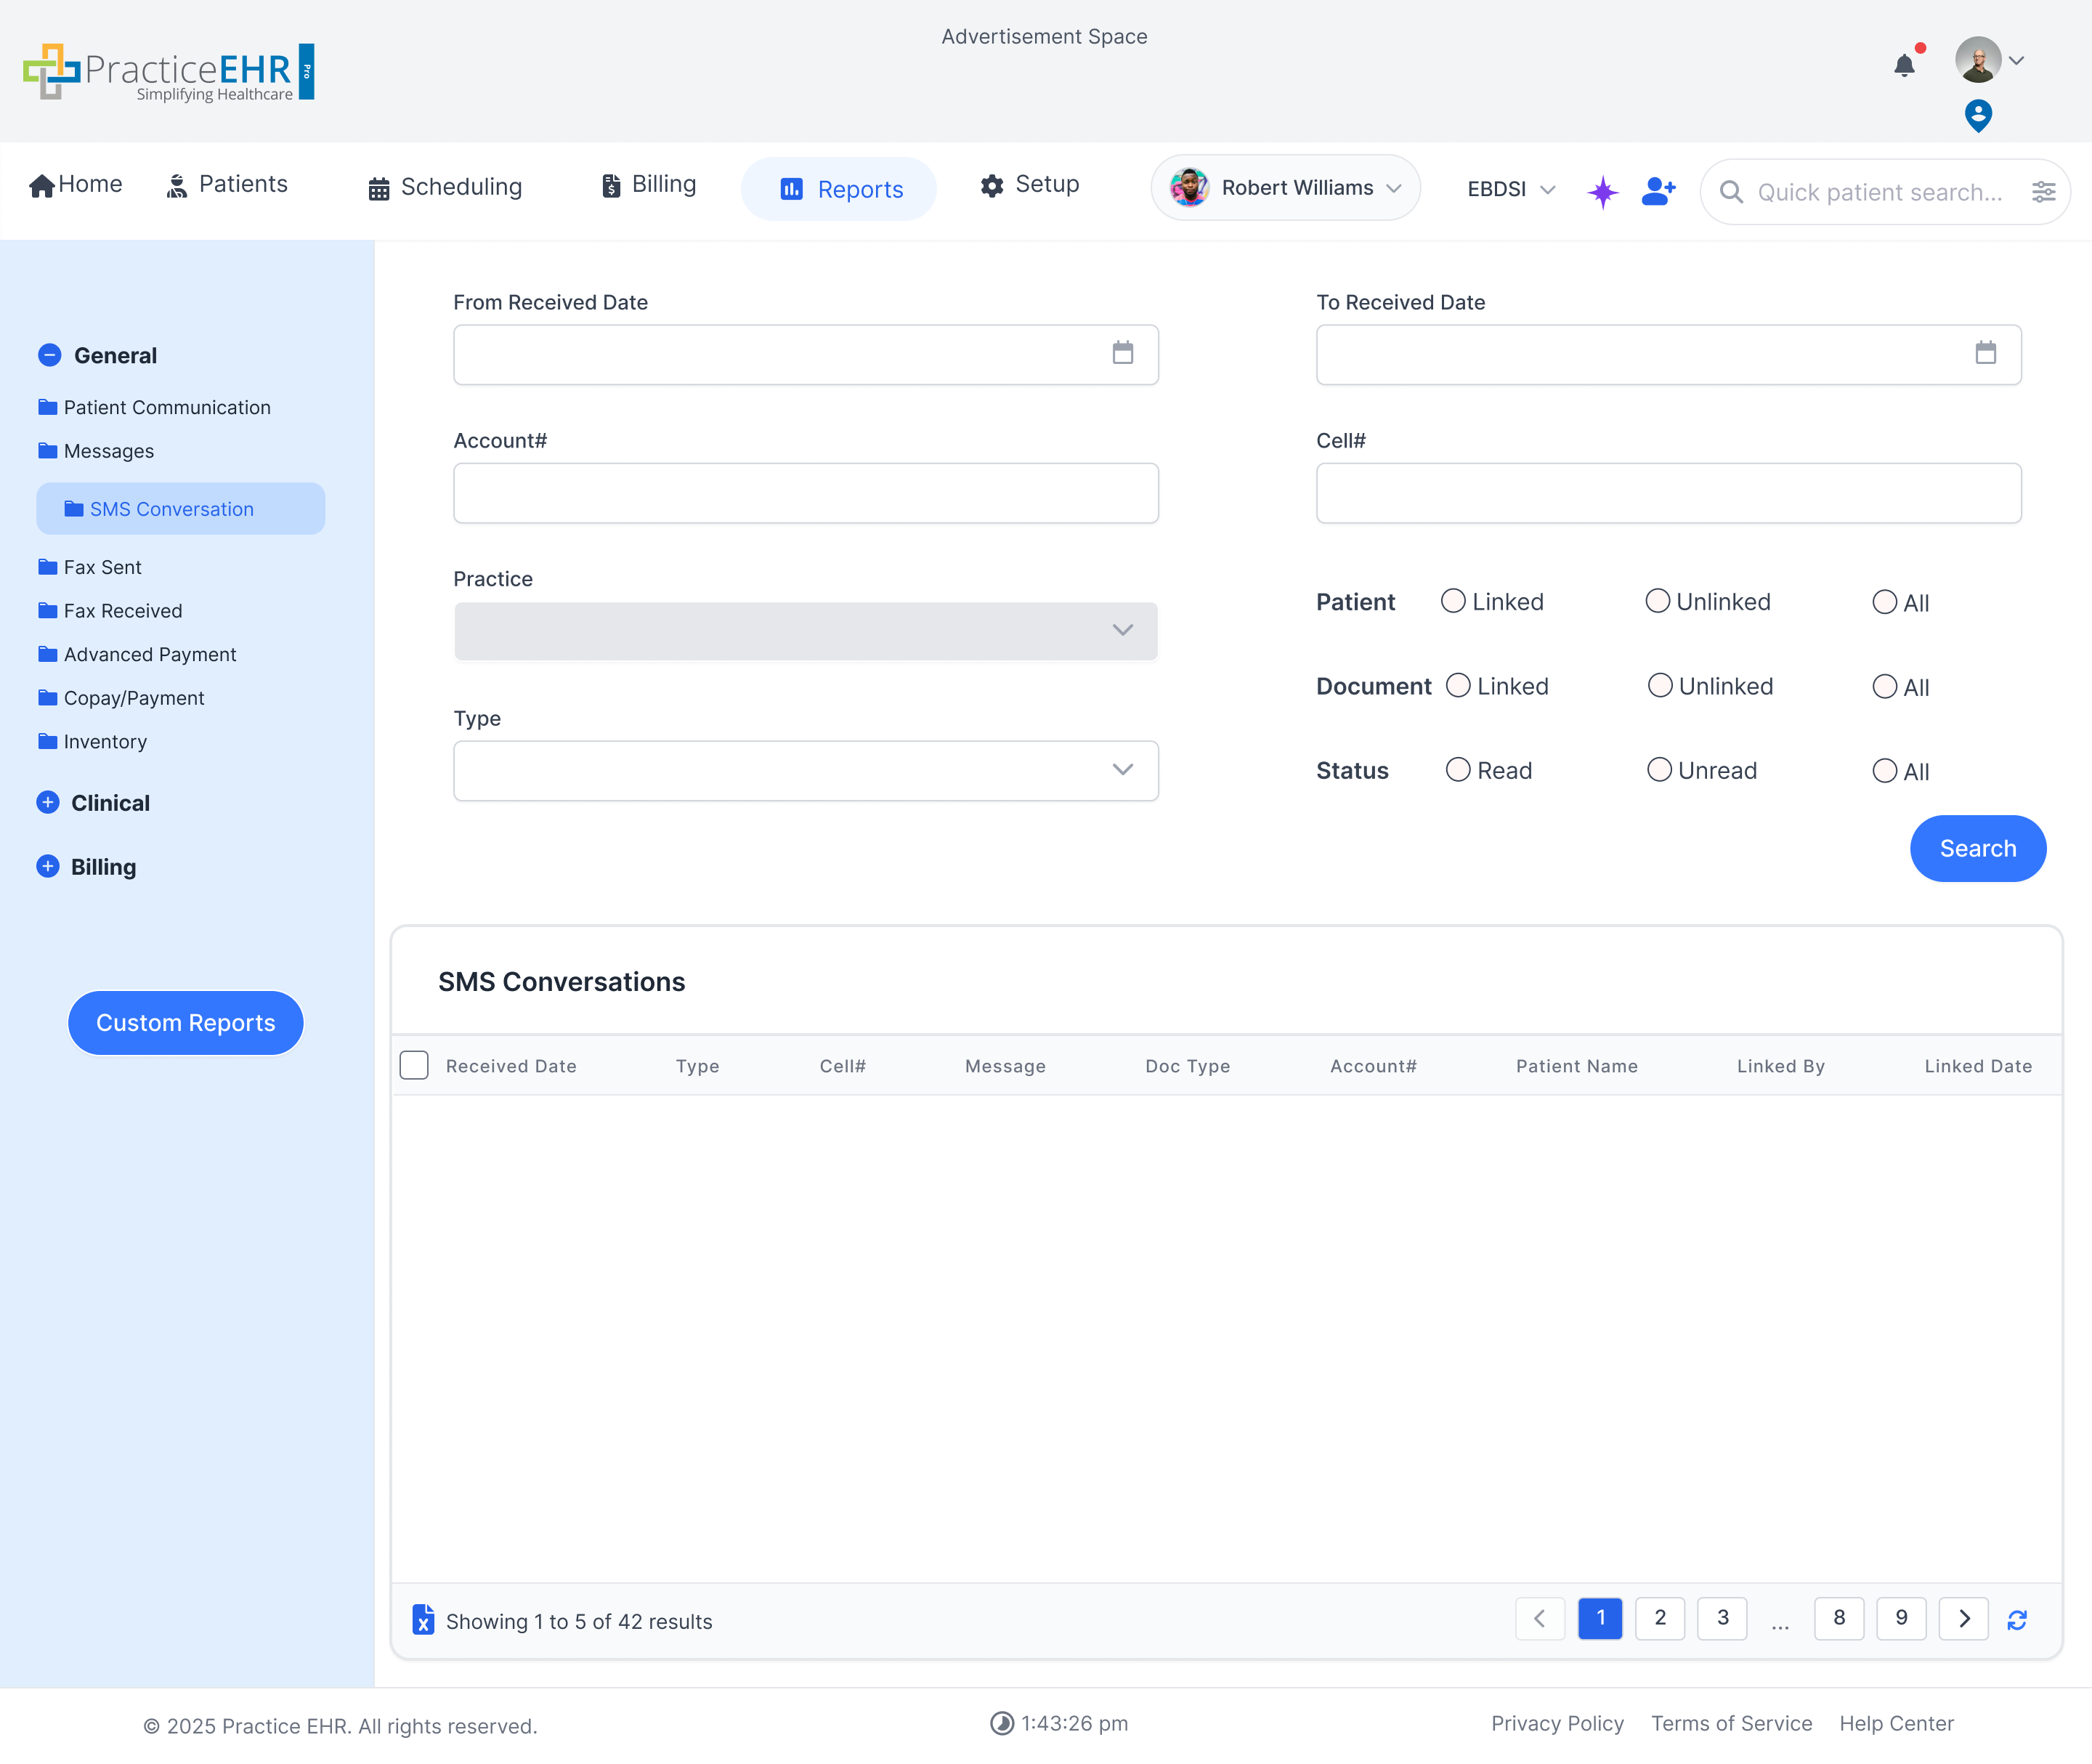The image size is (2092, 1764).
Task: Check the select-all checkbox in the table header
Action: click(414, 1065)
